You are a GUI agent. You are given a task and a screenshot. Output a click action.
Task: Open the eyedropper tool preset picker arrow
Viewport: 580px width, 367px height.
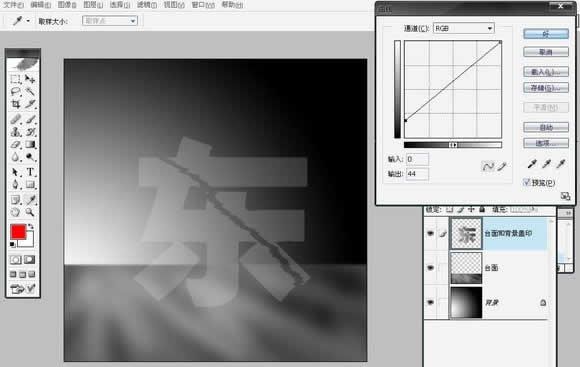[28, 21]
